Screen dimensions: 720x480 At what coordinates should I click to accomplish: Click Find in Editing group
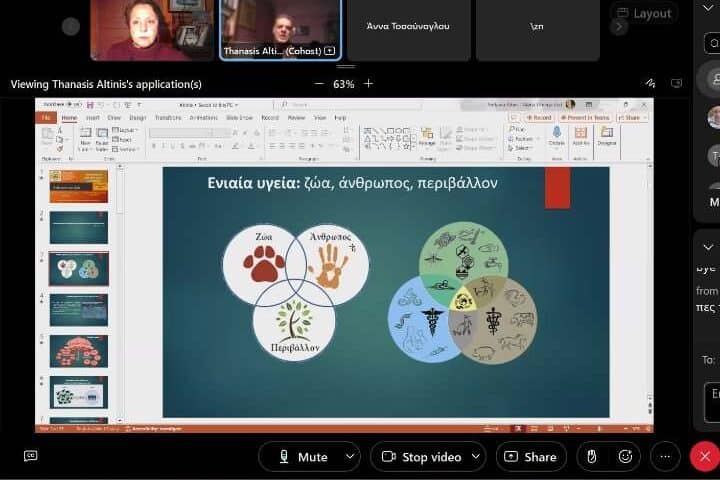517,130
